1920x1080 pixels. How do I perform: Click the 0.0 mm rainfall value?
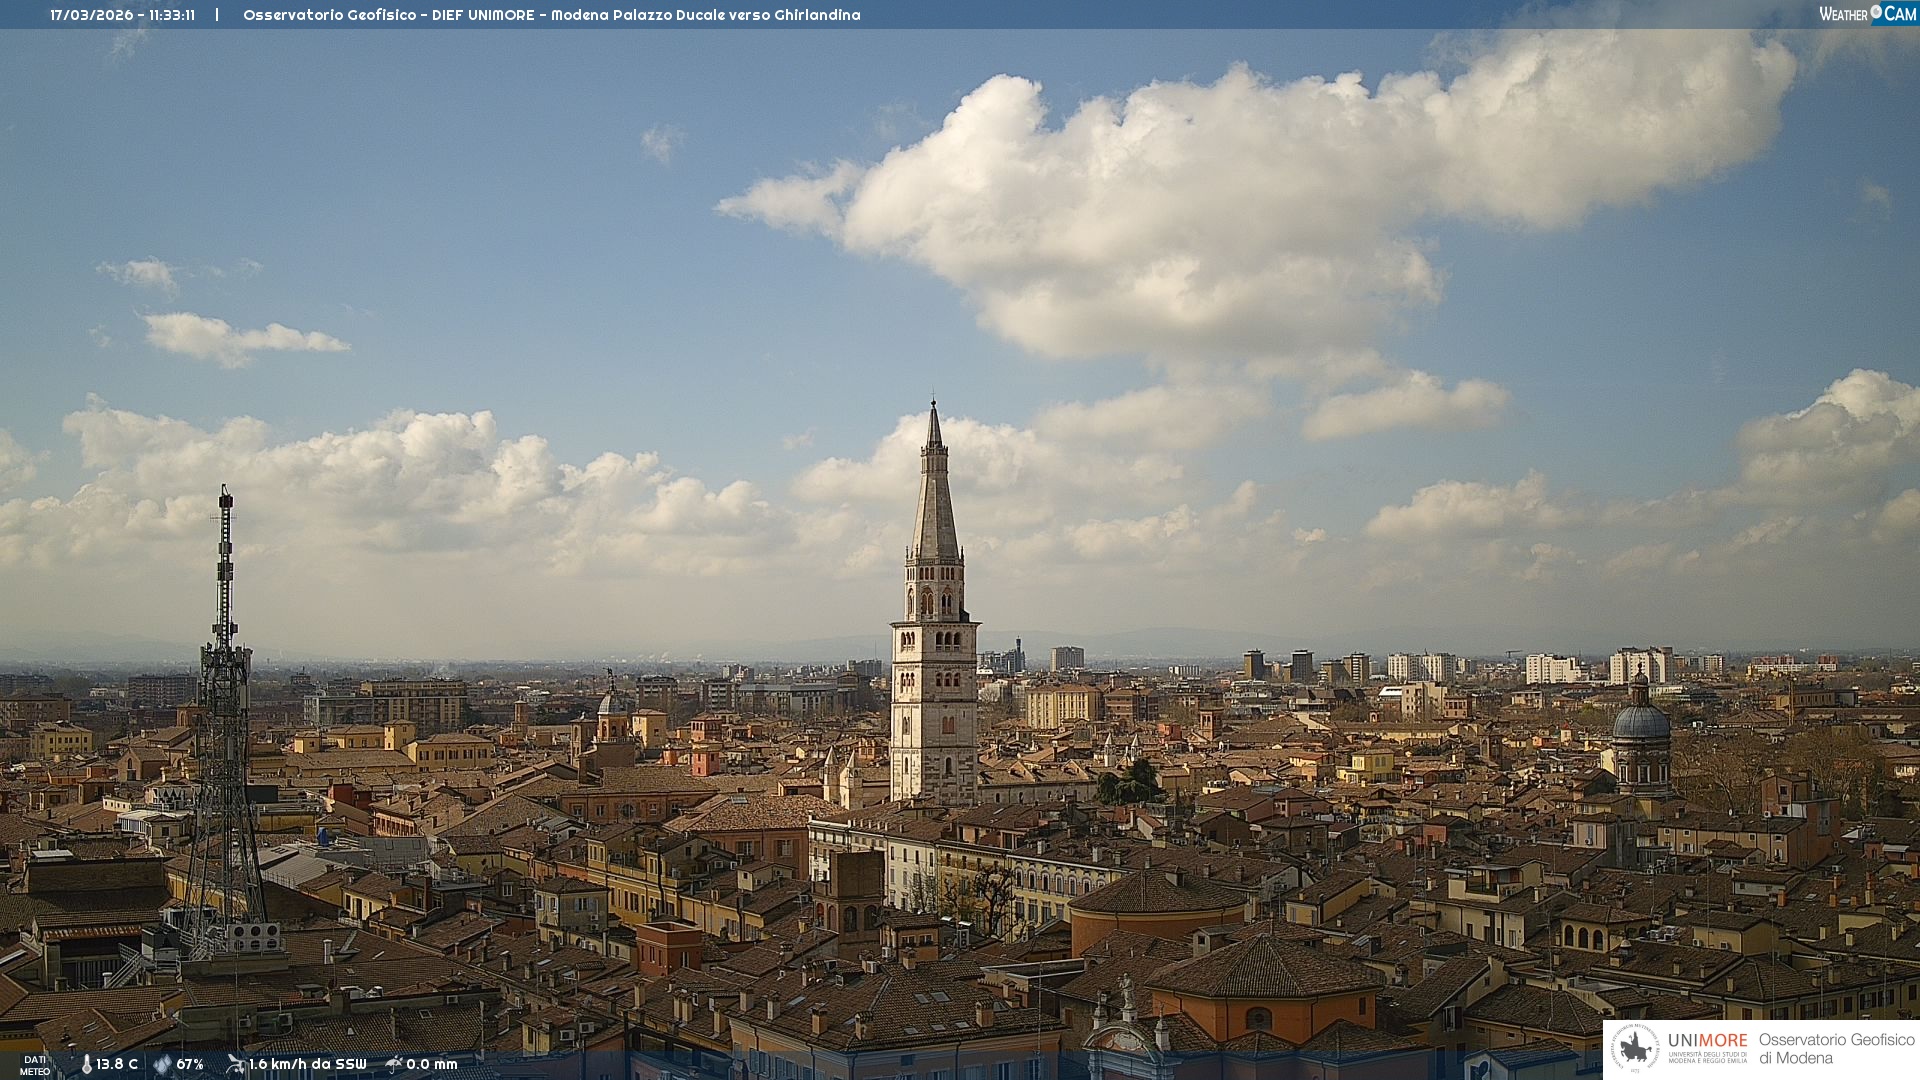pyautogui.click(x=432, y=1064)
